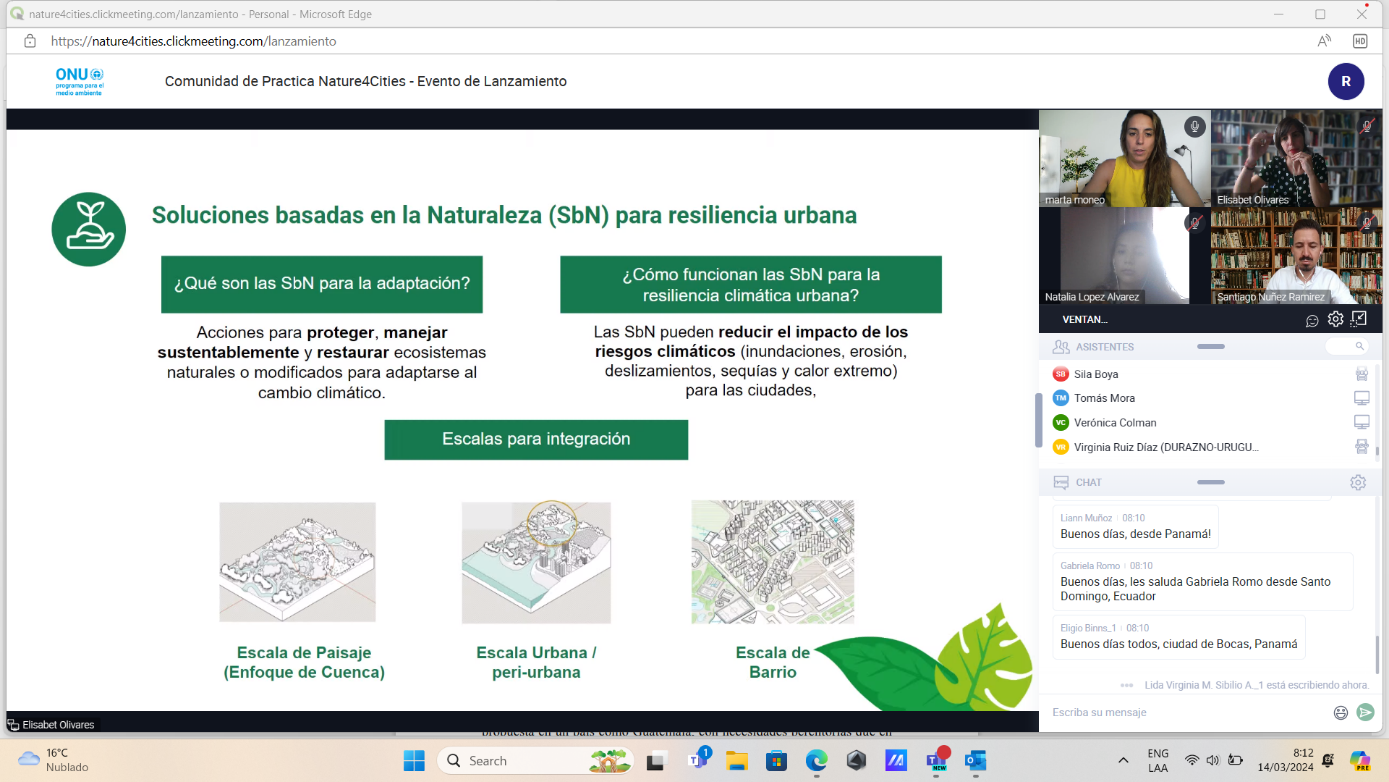Click the VR avatar badge
Viewport: 1389px width, 782px height.
click(x=1061, y=447)
